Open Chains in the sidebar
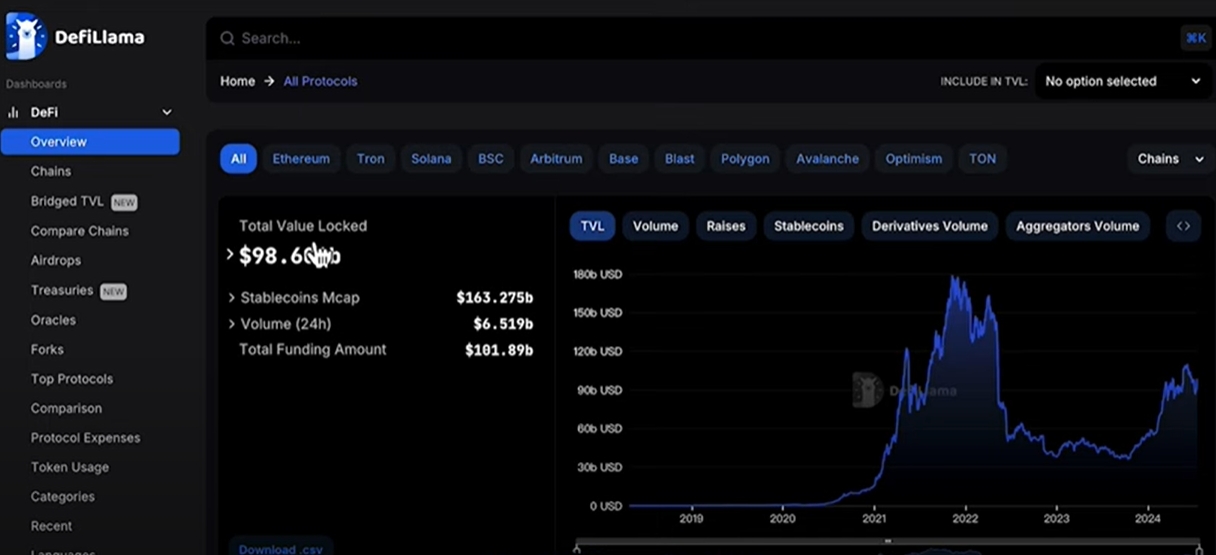1216x555 pixels. 51,171
